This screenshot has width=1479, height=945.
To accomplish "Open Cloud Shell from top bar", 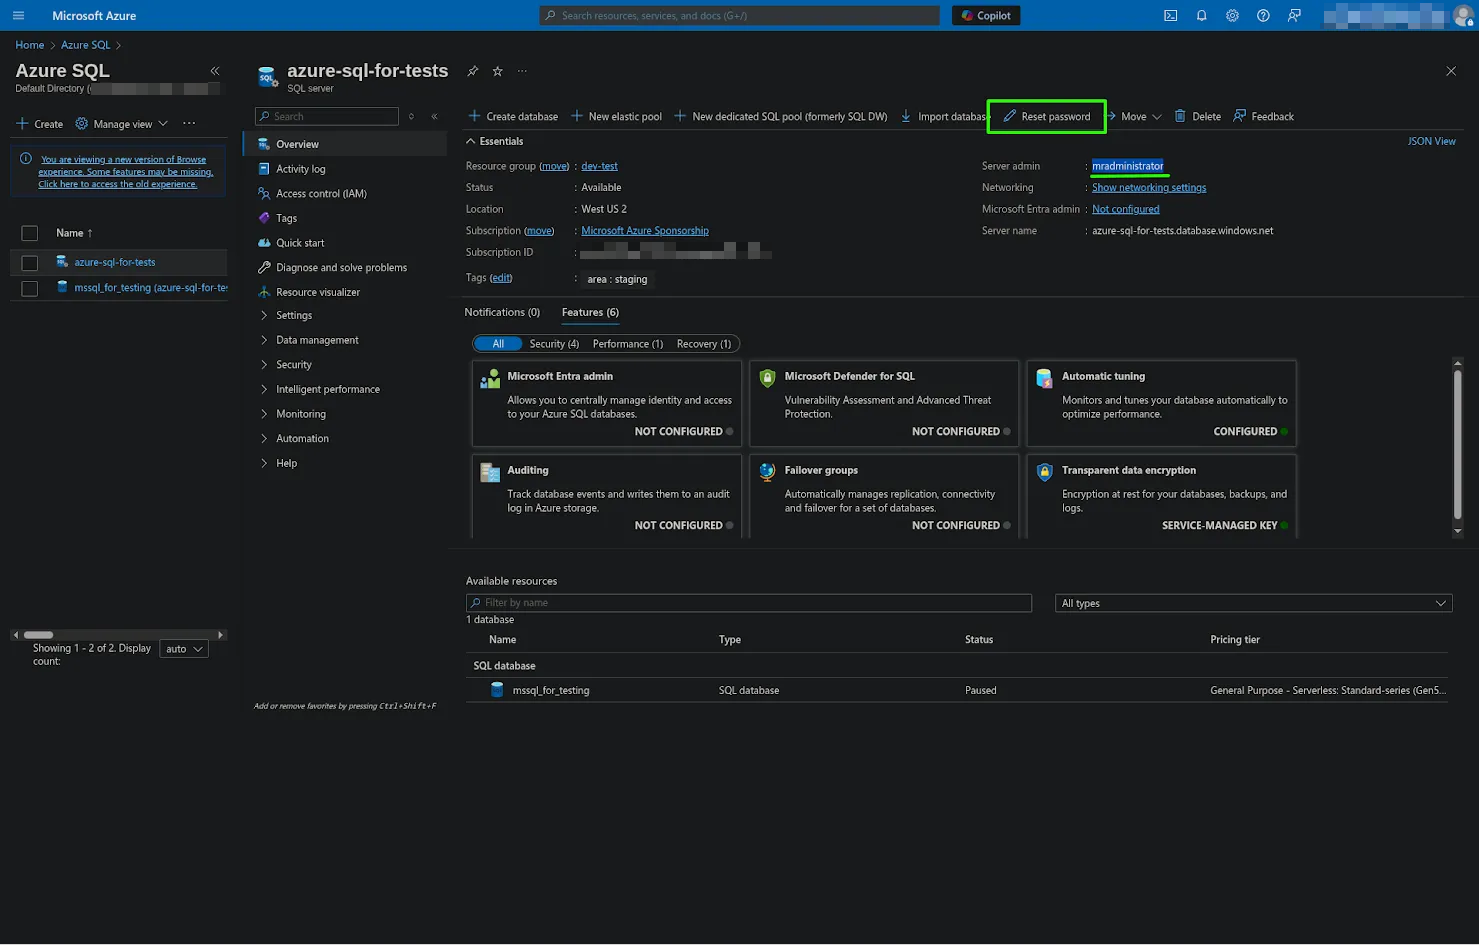I will point(1170,15).
